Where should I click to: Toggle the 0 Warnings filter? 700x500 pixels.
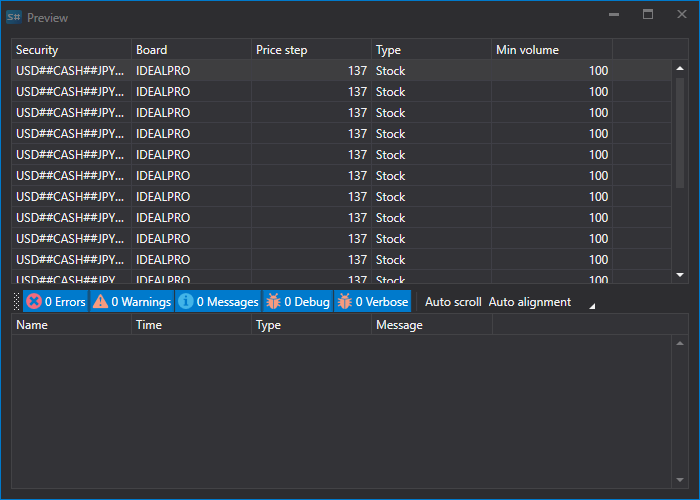(x=132, y=302)
